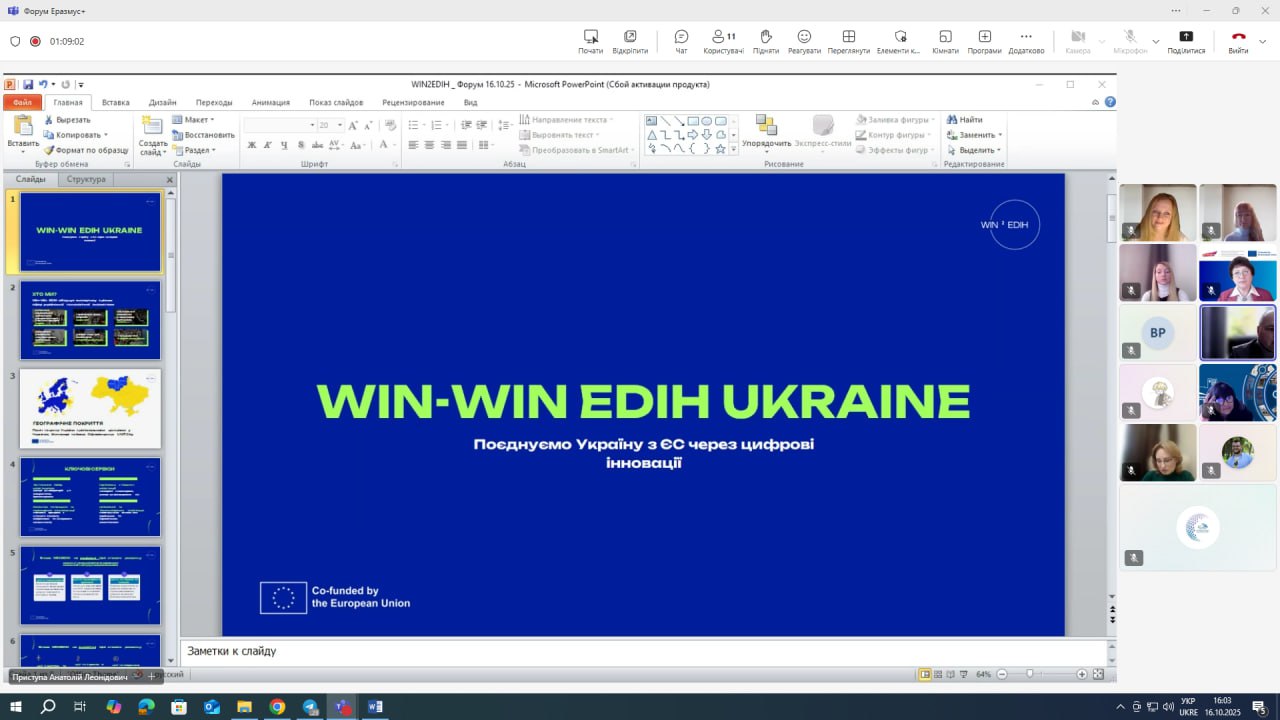Open the reactions menu (Реагувати)
1280x720 pixels.
pyautogui.click(x=803, y=41)
